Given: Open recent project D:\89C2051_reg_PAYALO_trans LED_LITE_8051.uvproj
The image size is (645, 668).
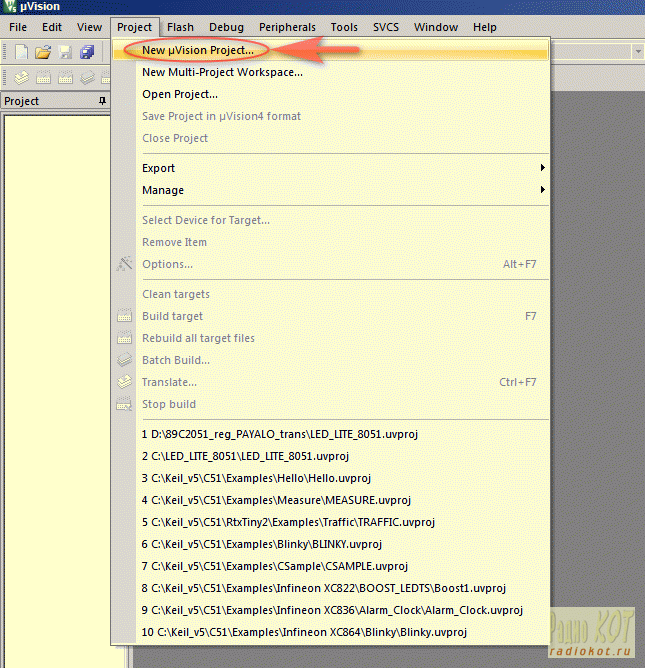Looking at the screenshot, I should click(330, 434).
